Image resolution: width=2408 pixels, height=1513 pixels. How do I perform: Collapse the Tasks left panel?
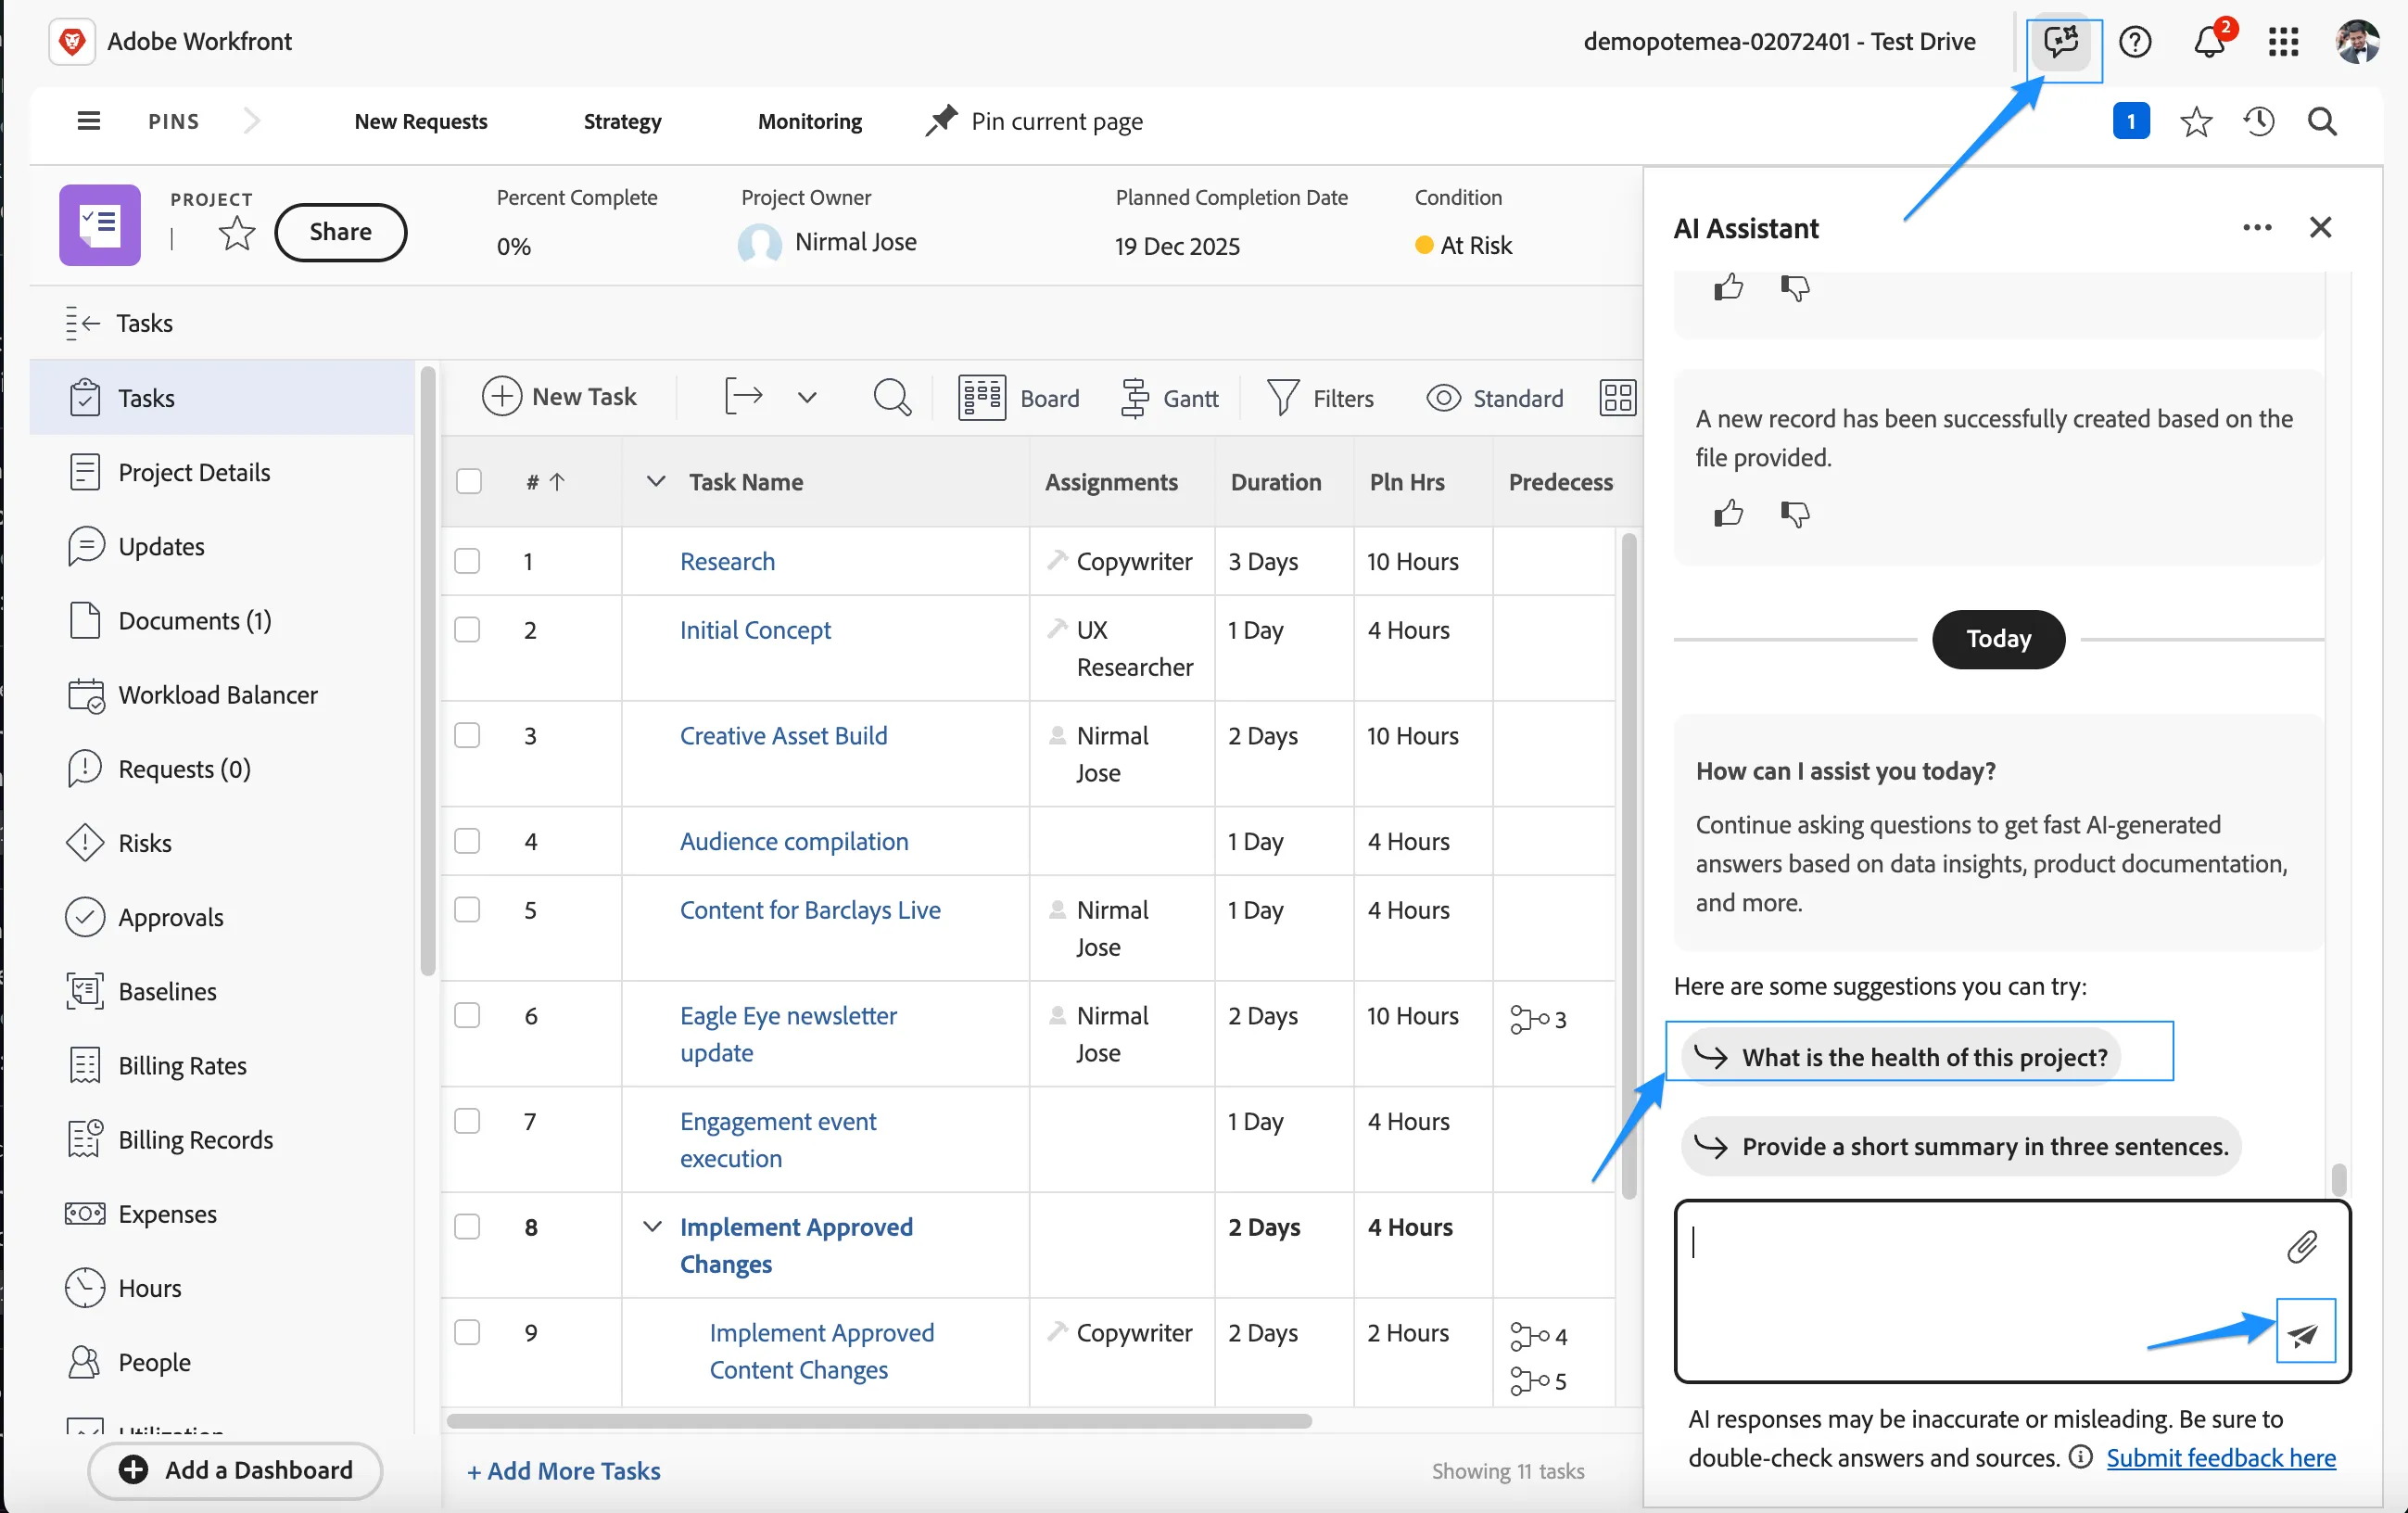83,322
